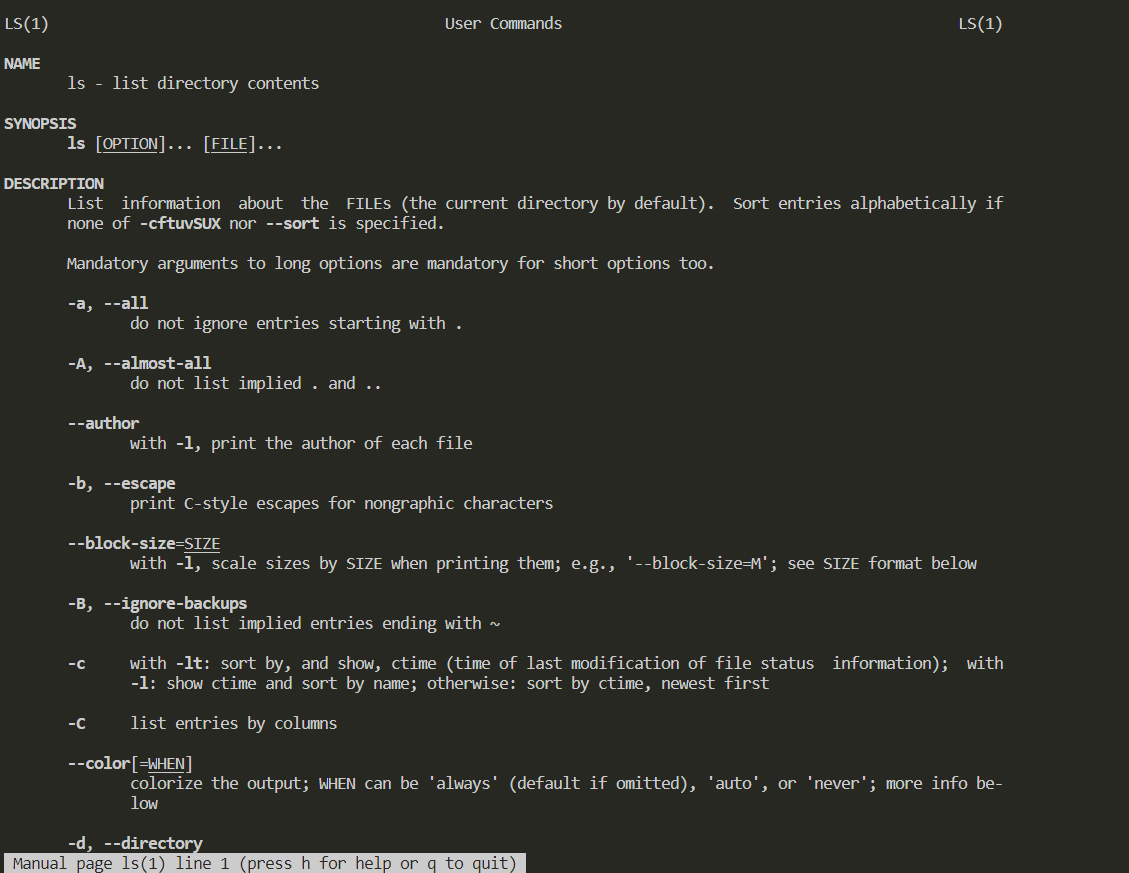Click the '--color' option name
The width and height of the screenshot is (1129, 873).
coord(99,764)
